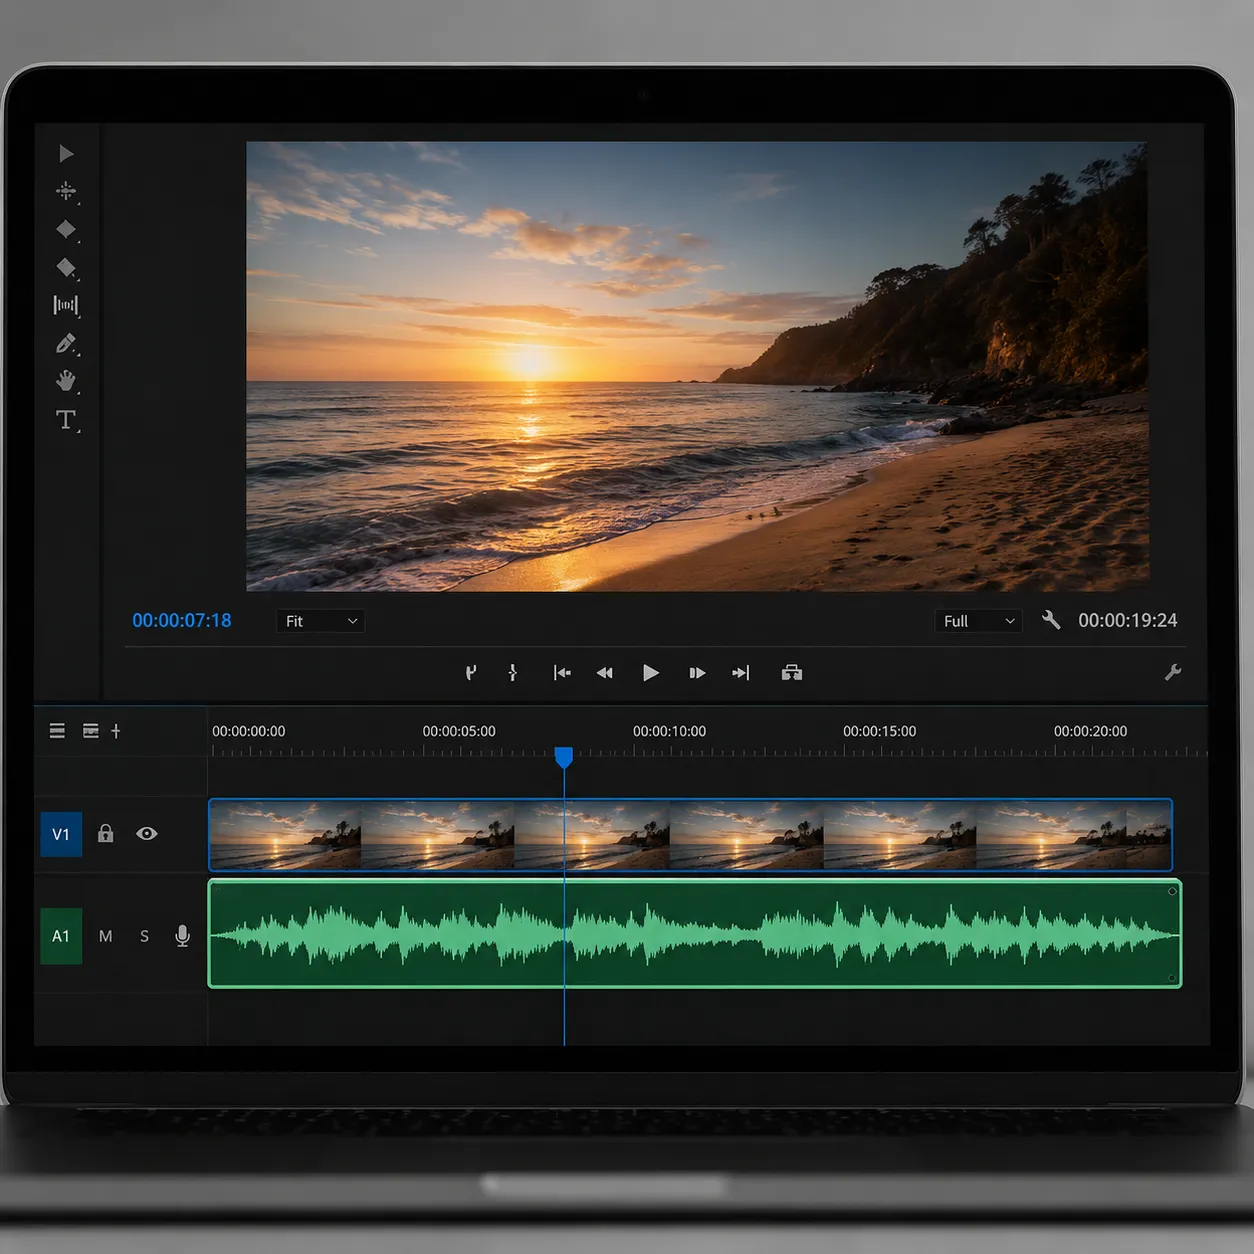
Task: Open timeline hamburger panel menu
Action: tap(57, 731)
